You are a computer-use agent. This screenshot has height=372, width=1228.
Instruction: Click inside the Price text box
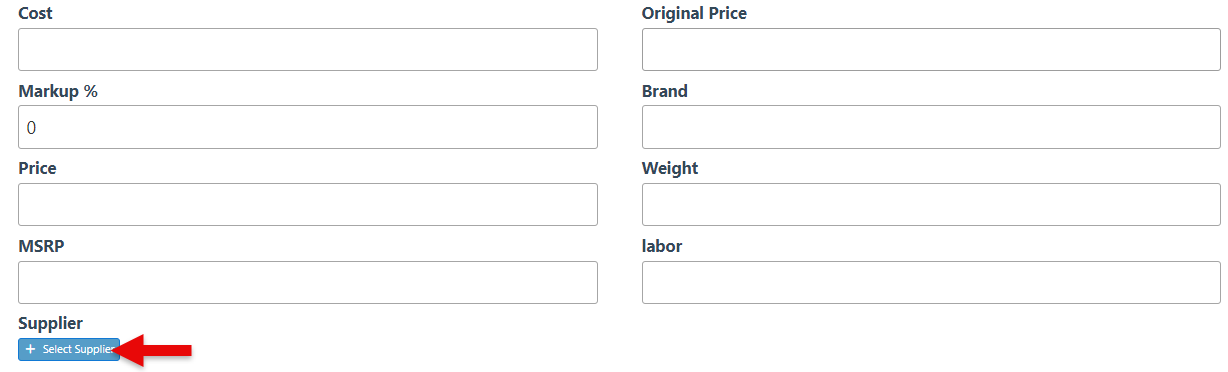[308, 204]
